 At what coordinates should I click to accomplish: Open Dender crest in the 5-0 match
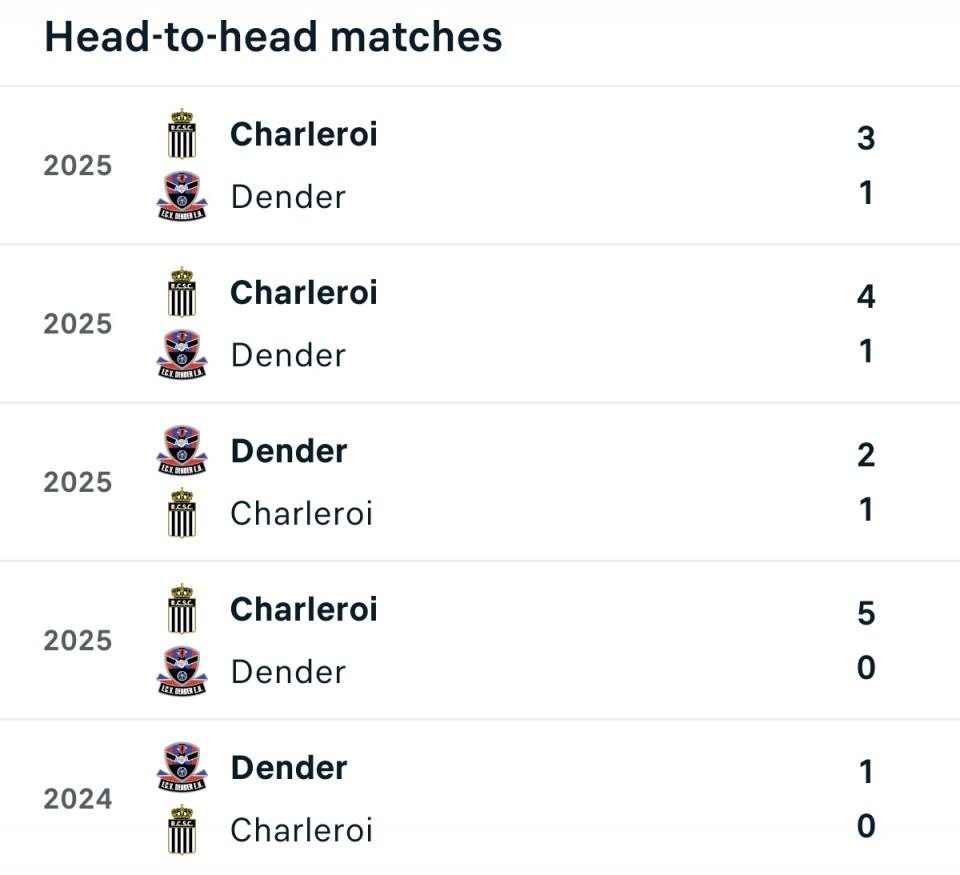click(x=182, y=671)
